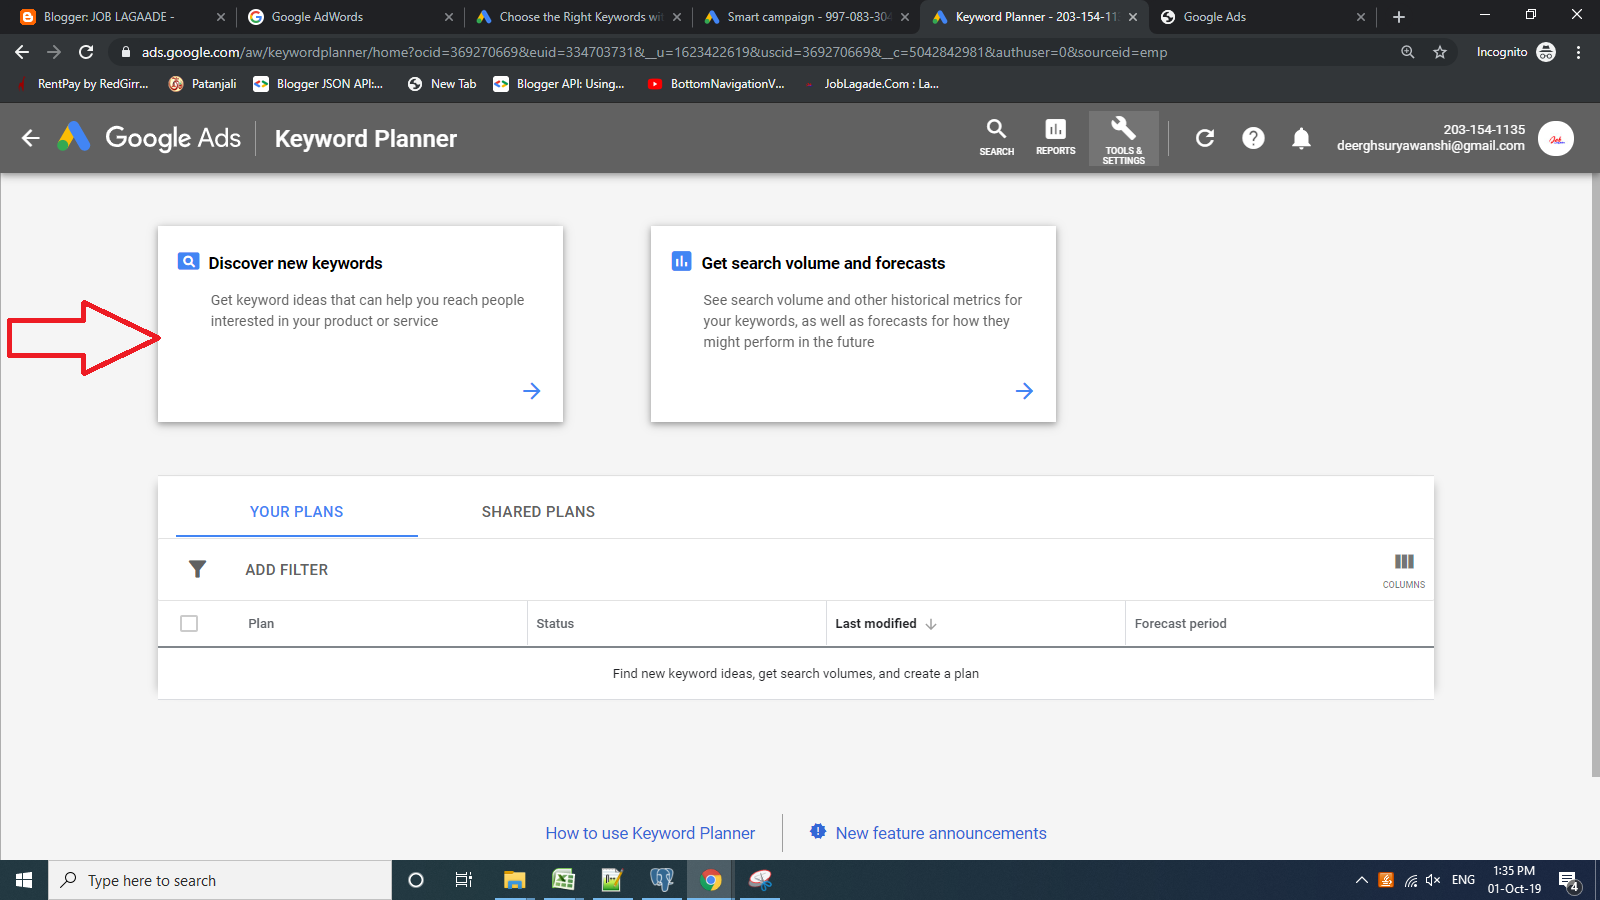Click the Windows taskbar search box
Screen dimensions: 1600x900
click(220, 880)
